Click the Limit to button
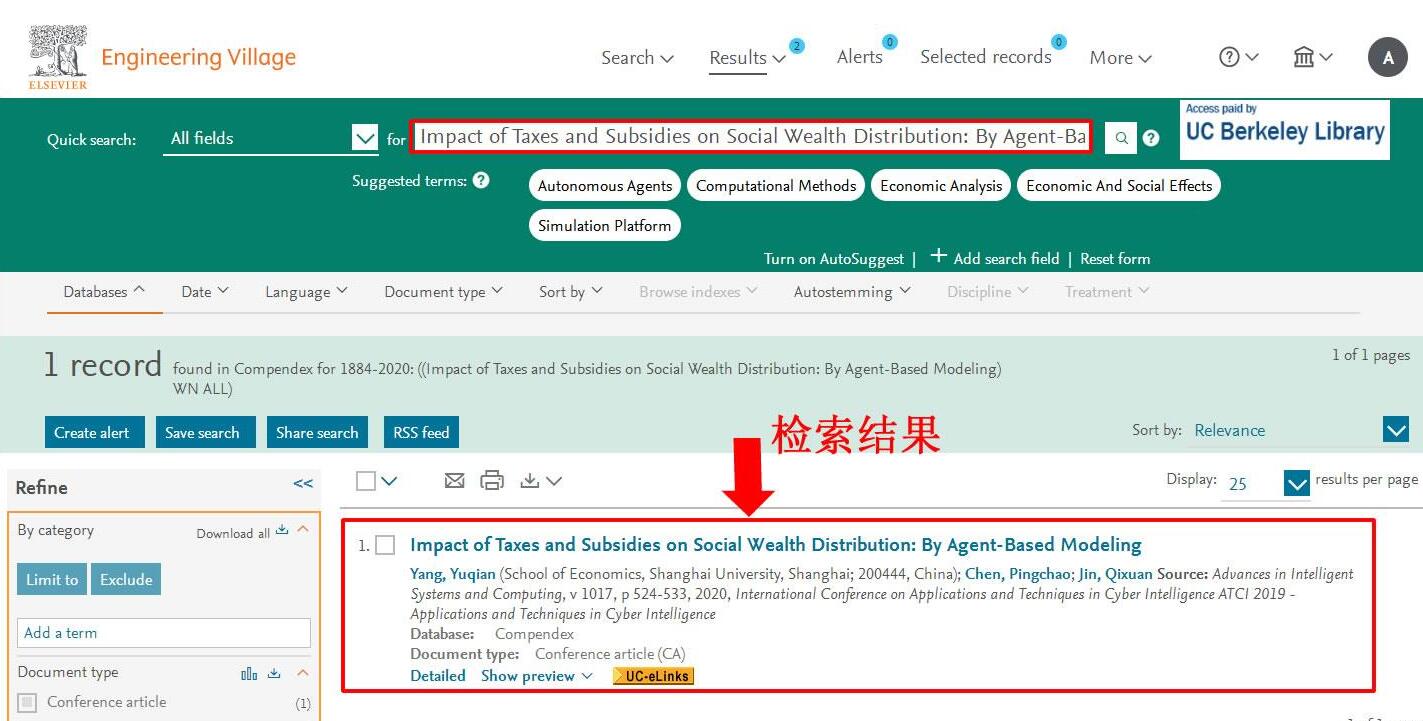Screen dimensions: 1423x721 pyautogui.click(x=52, y=580)
